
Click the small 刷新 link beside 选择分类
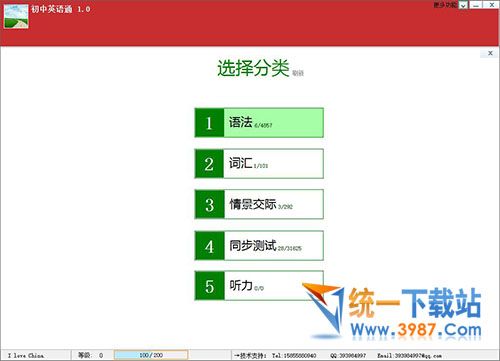point(298,73)
